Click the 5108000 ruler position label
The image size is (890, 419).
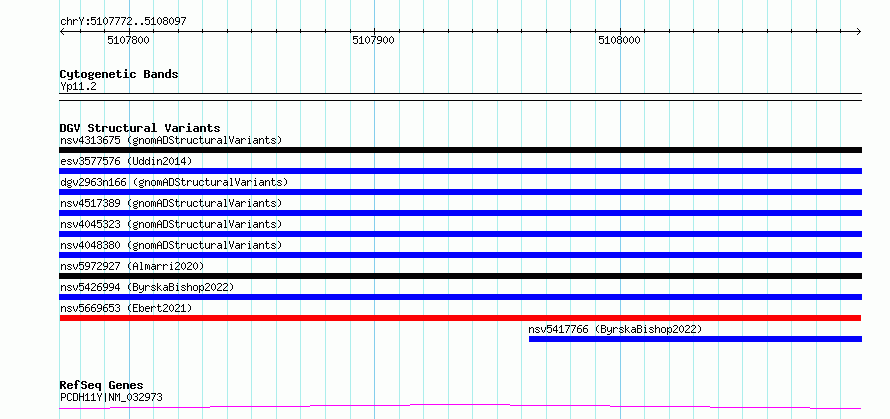pyautogui.click(x=619, y=40)
